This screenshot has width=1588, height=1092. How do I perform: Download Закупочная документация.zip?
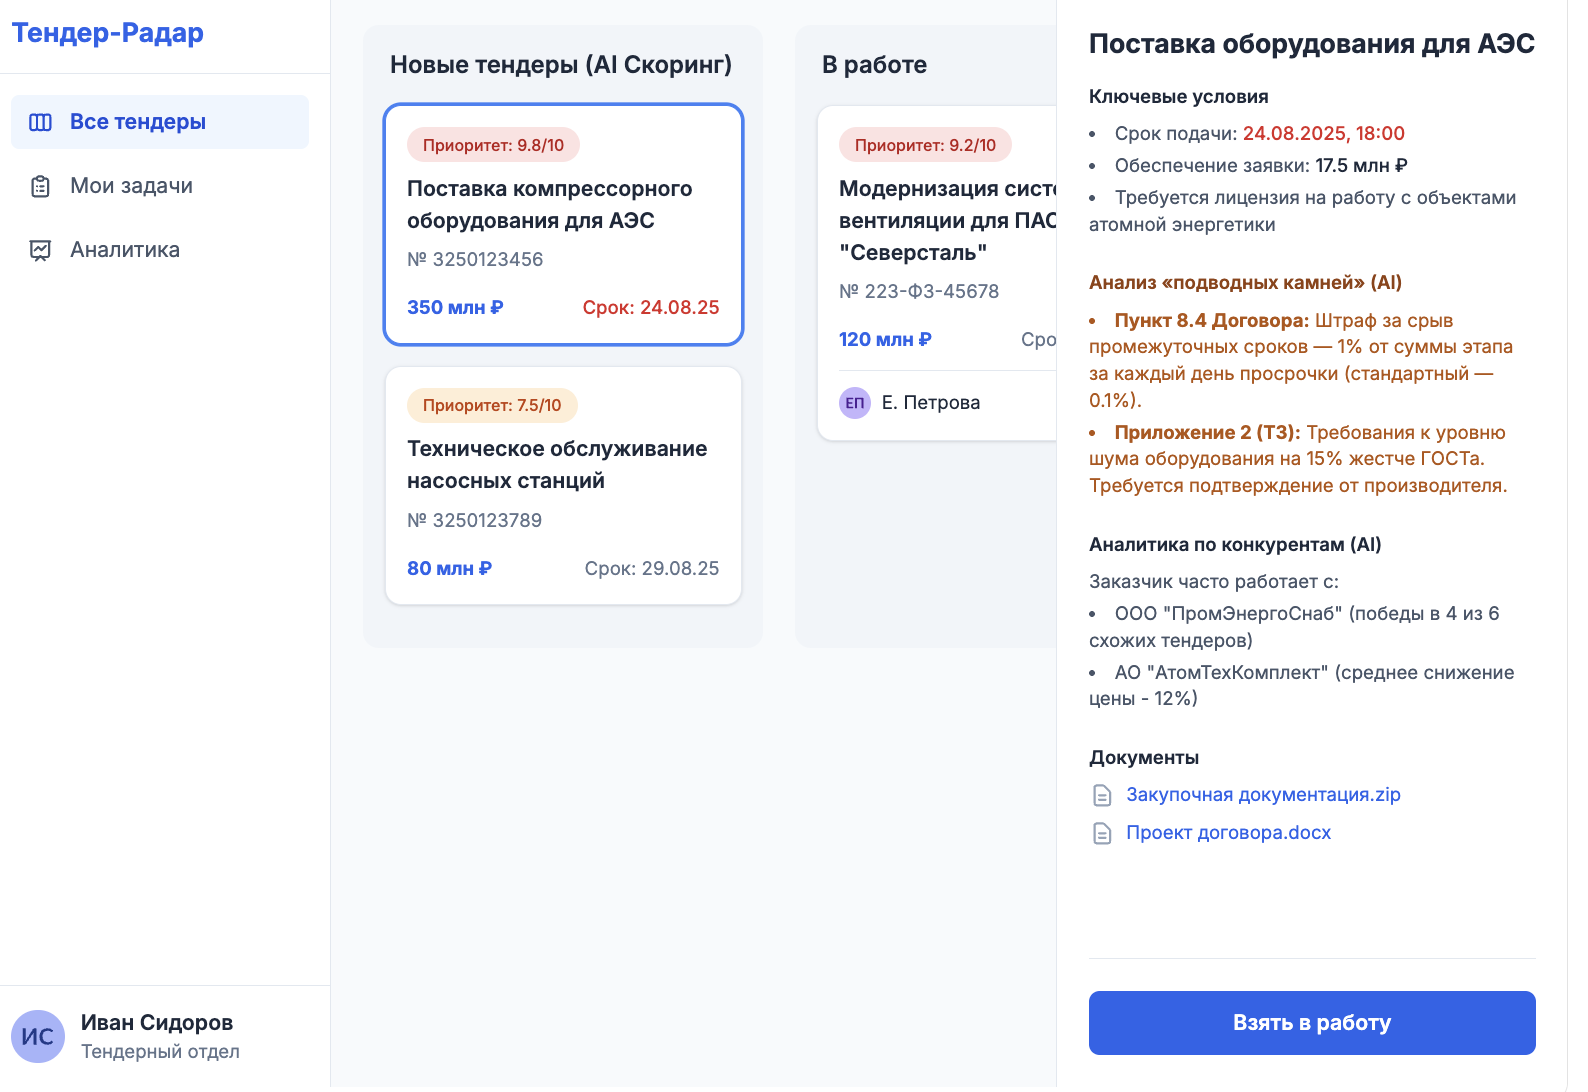(x=1263, y=794)
